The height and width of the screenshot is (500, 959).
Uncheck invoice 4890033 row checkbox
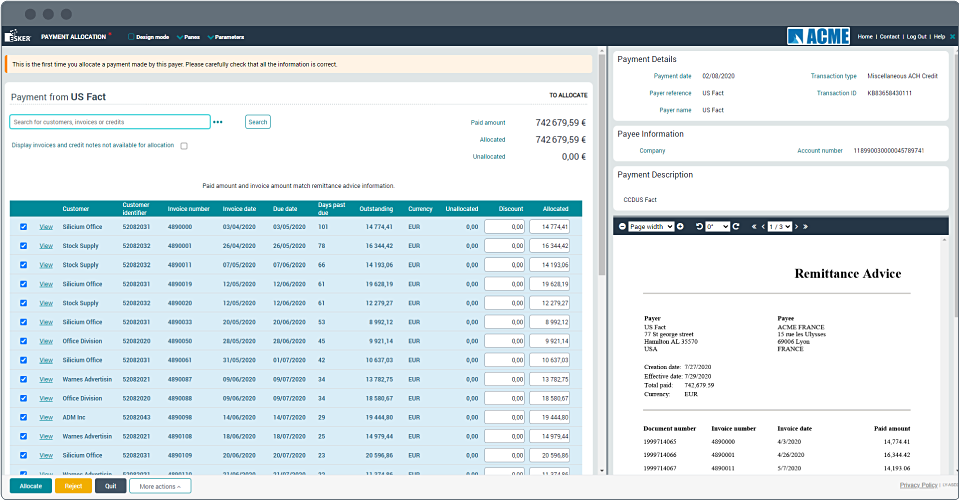[x=23, y=322]
